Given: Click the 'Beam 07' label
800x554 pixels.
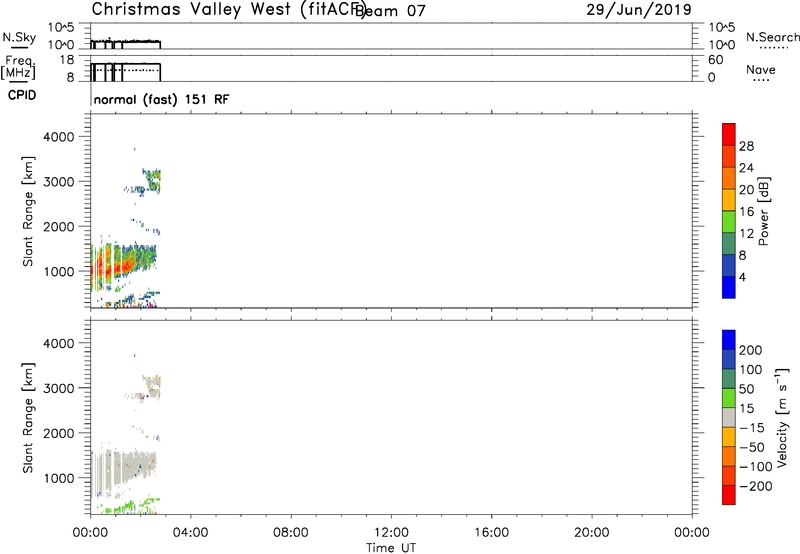Looking at the screenshot, I should [x=390, y=10].
